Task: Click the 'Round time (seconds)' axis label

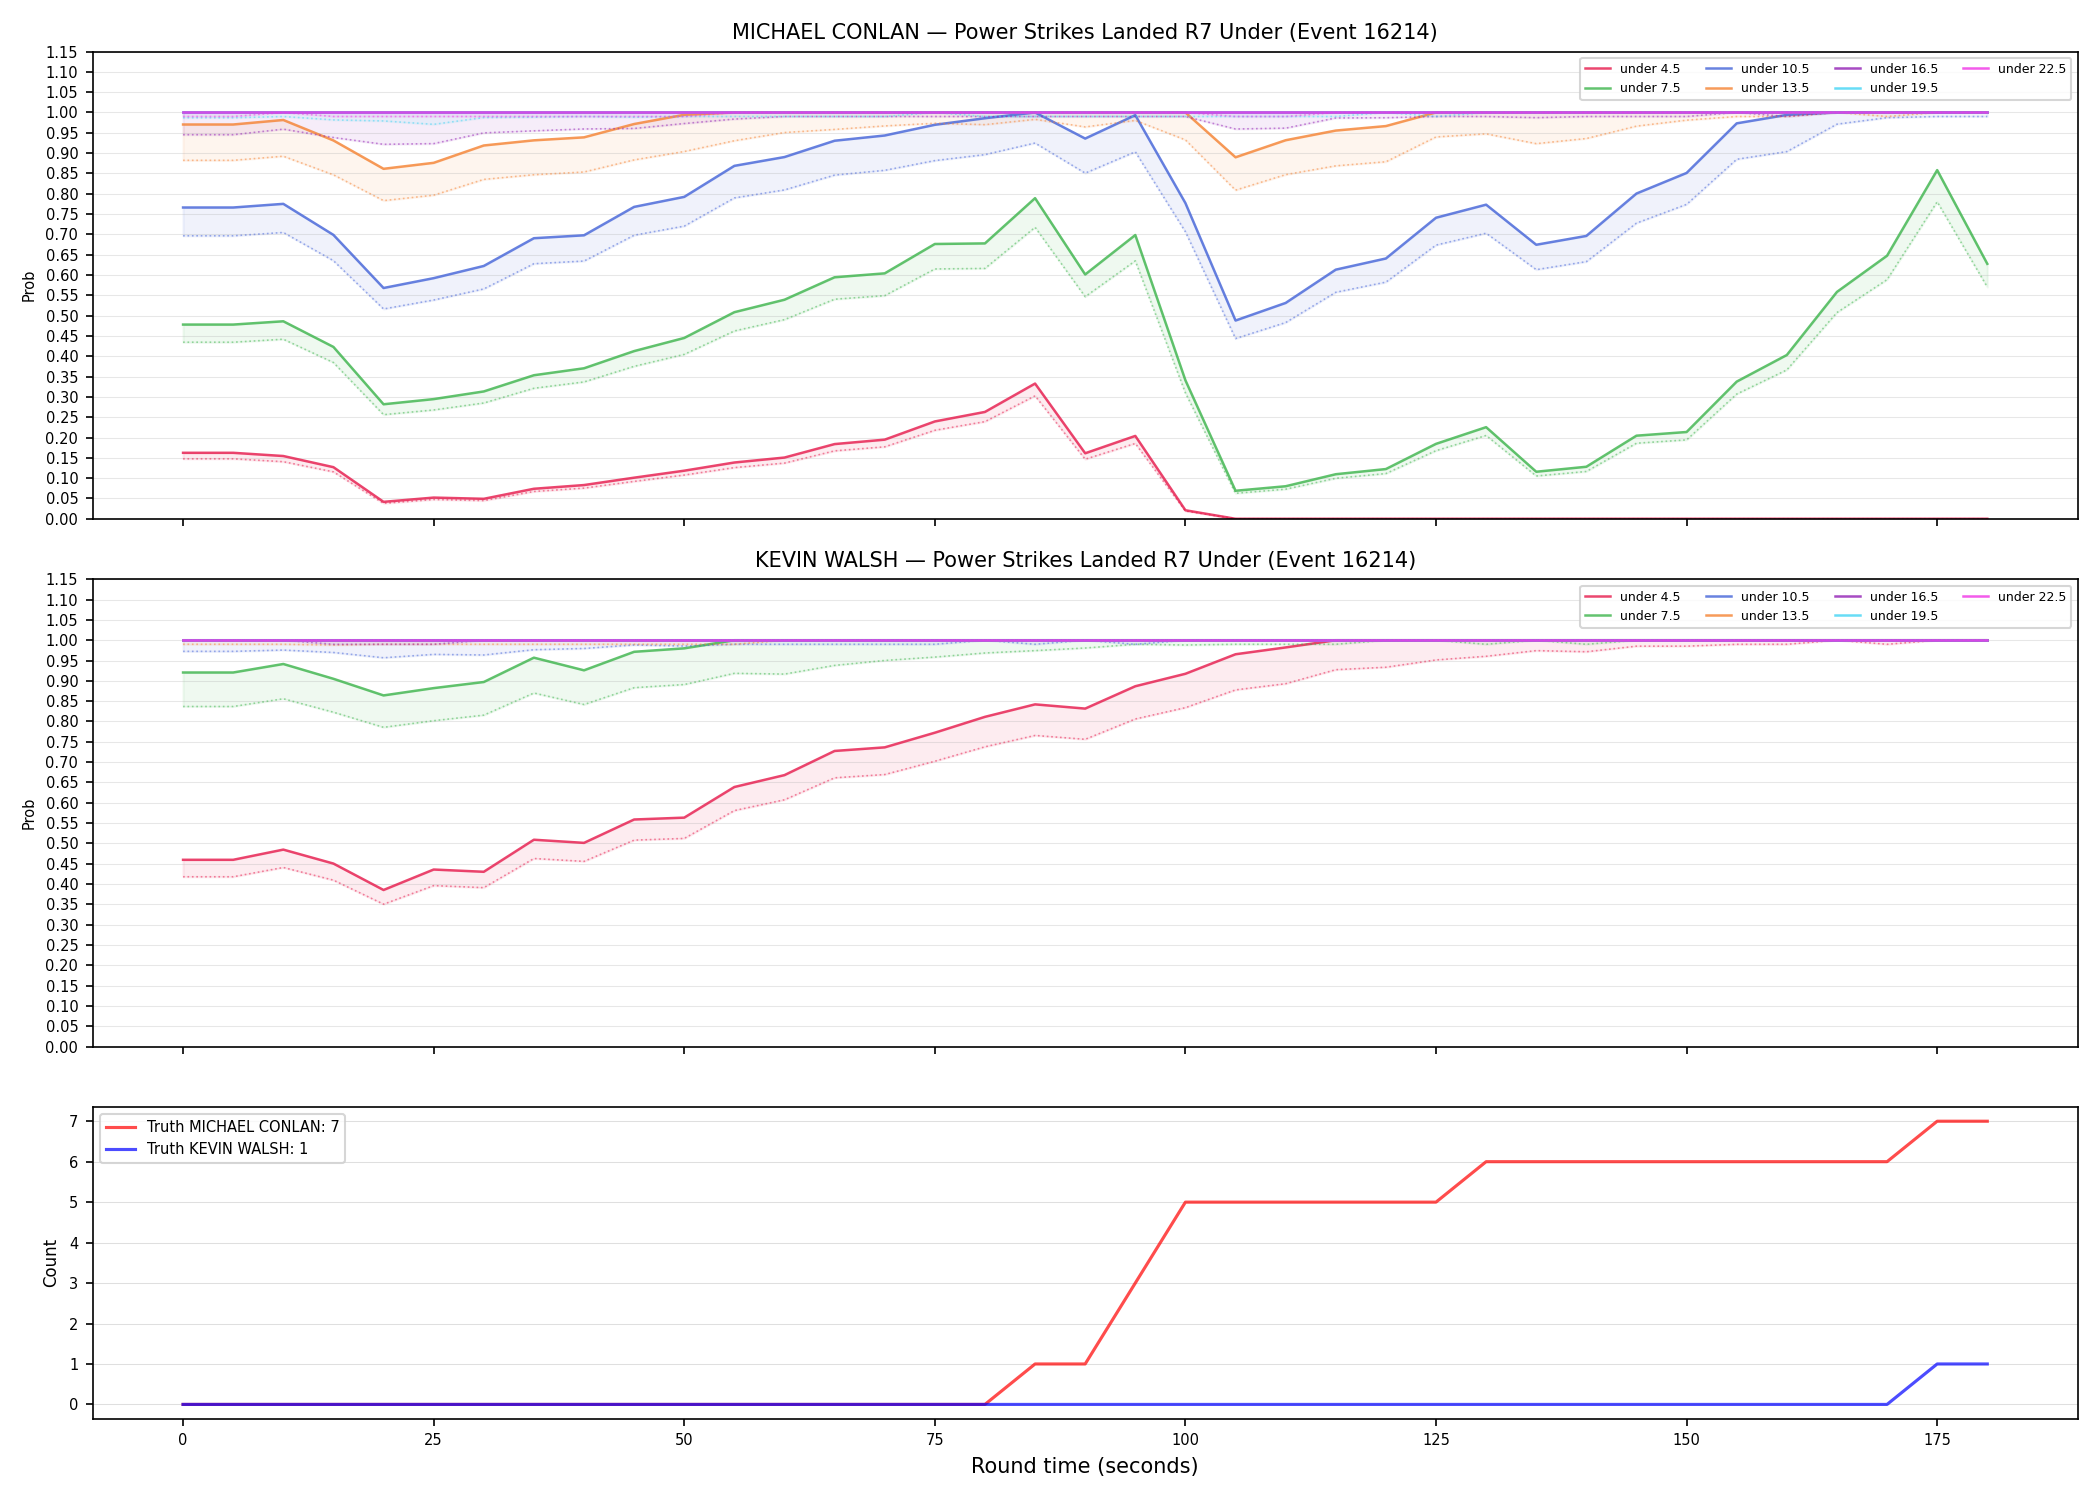Action: click(1084, 1466)
